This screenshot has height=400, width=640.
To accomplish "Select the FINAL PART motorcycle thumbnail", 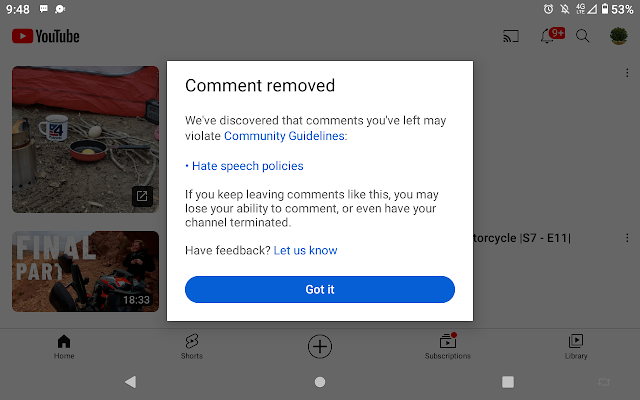I will point(85,271).
